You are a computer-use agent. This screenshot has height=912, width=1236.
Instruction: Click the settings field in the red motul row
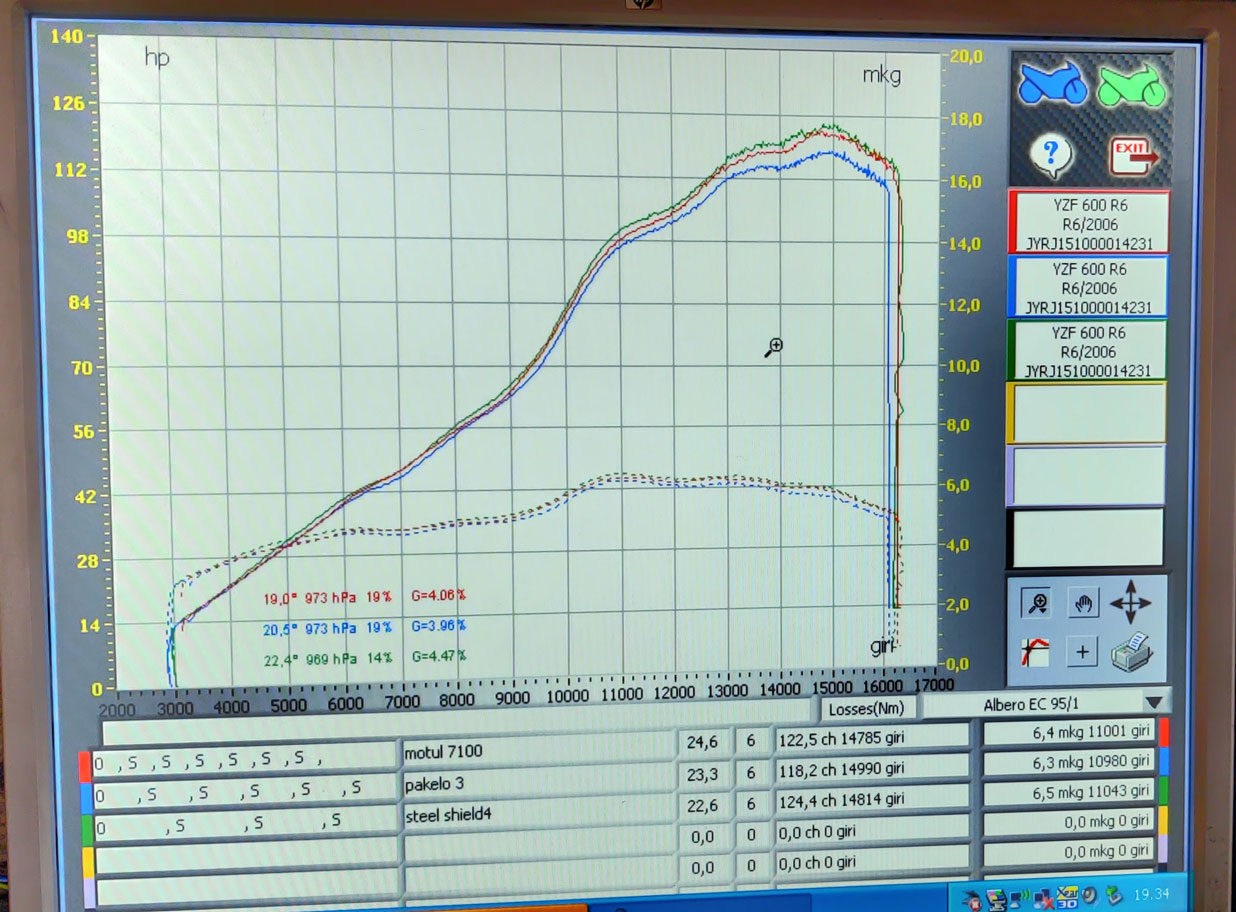coord(244,760)
